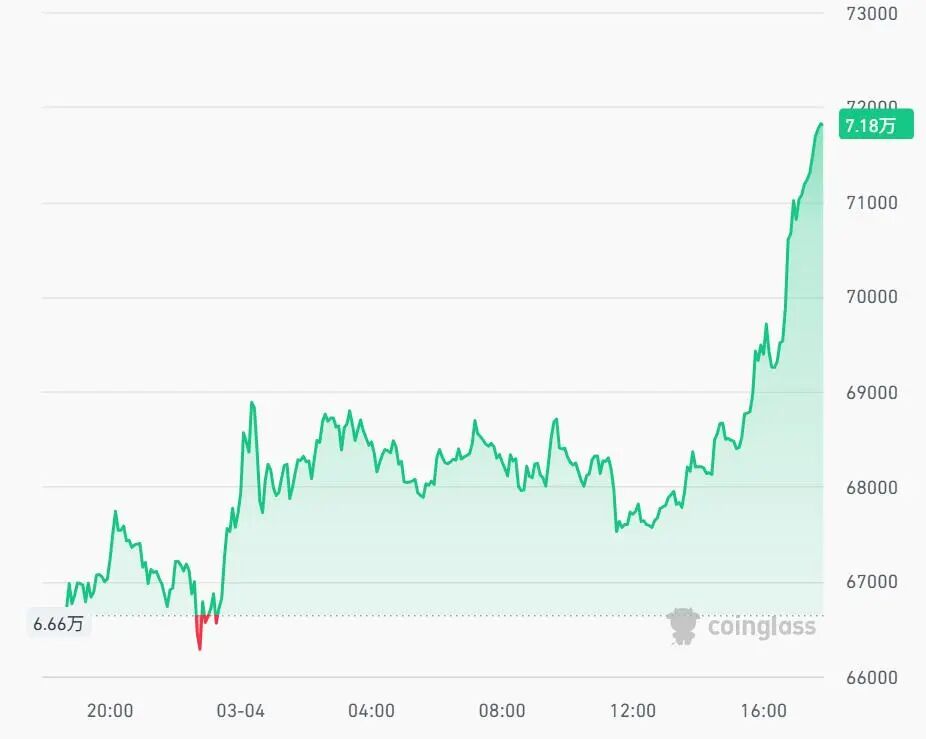The width and height of the screenshot is (926, 739).
Task: Click the 08:00 time axis label
Action: (502, 712)
